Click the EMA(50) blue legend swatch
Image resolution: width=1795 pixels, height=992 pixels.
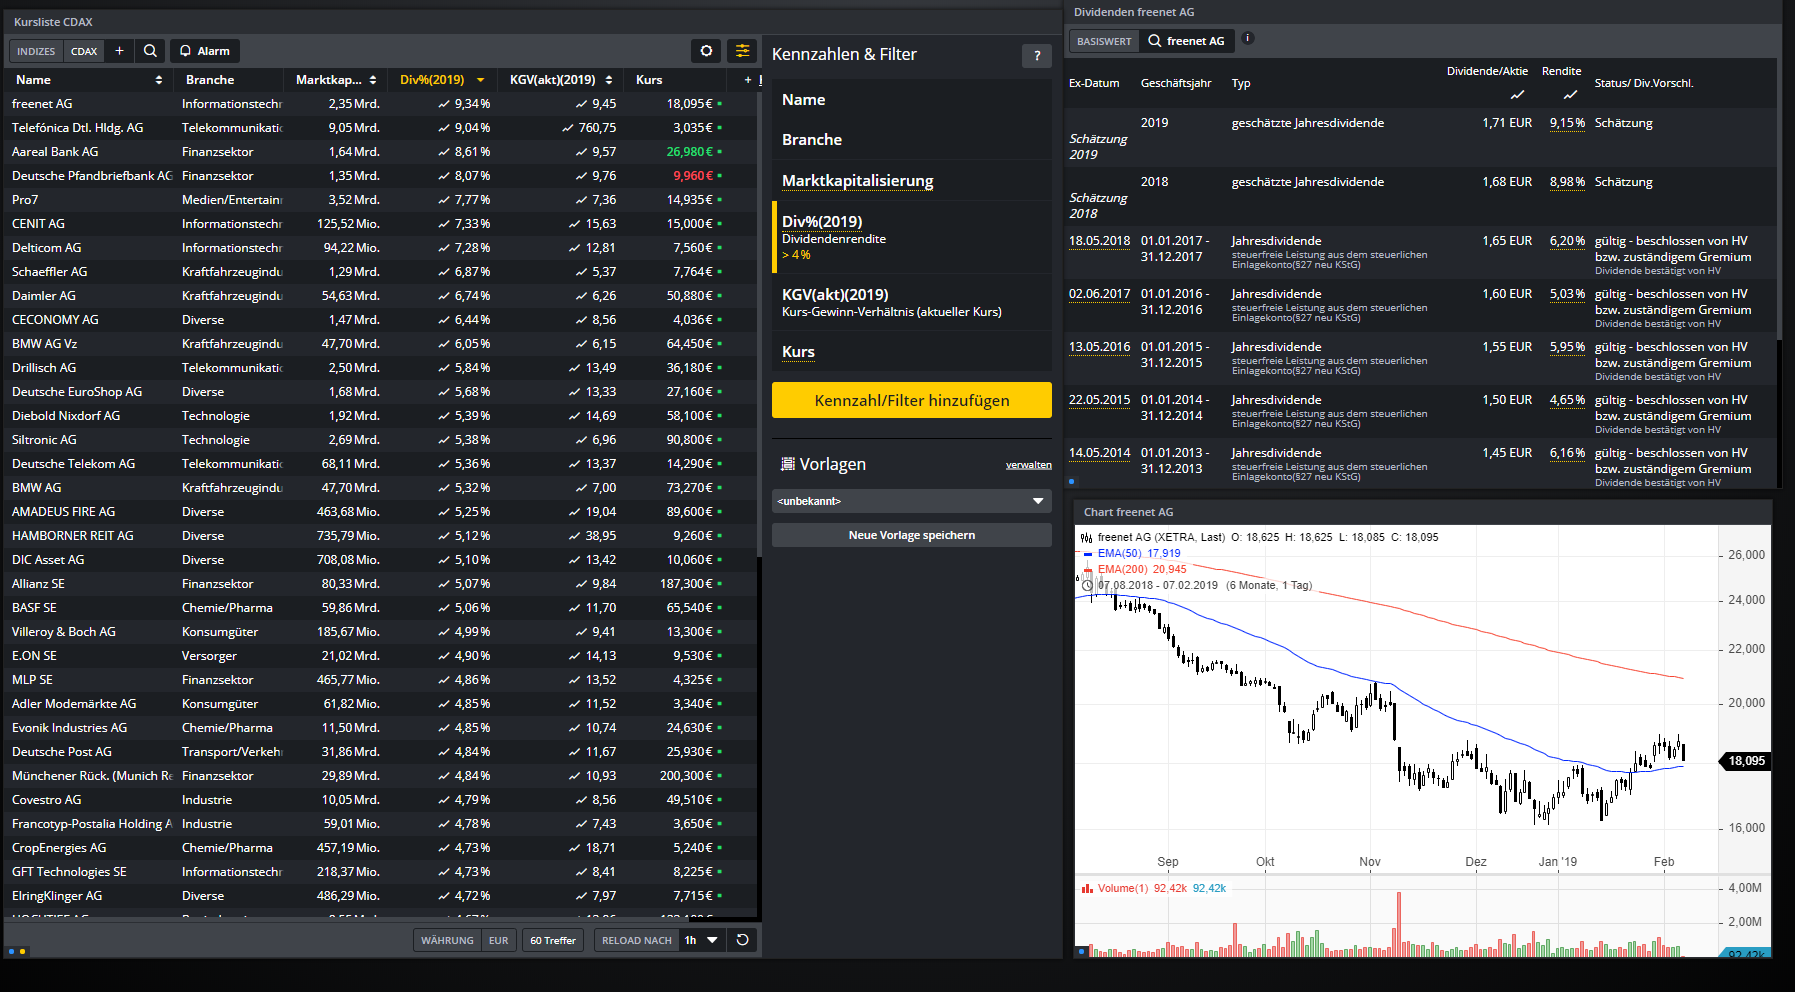pos(1088,553)
